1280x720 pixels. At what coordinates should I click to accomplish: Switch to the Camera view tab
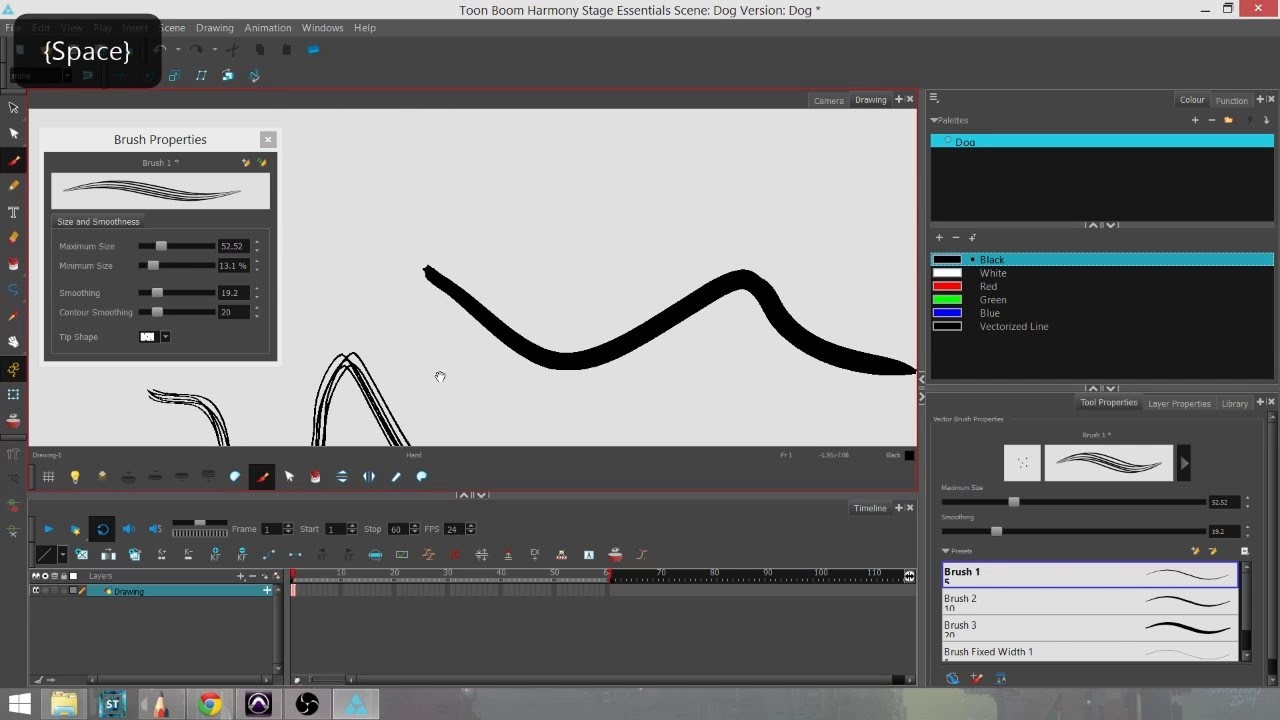828,100
